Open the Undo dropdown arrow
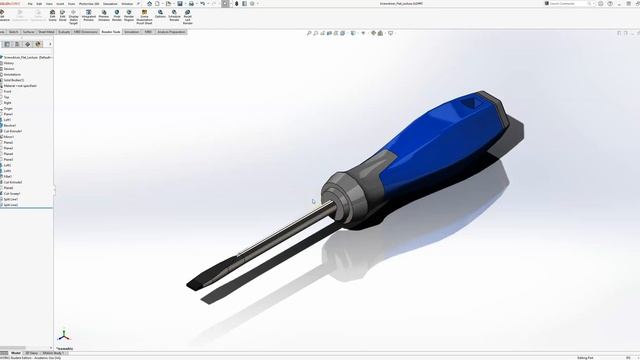The image size is (640, 360). (207, 4)
